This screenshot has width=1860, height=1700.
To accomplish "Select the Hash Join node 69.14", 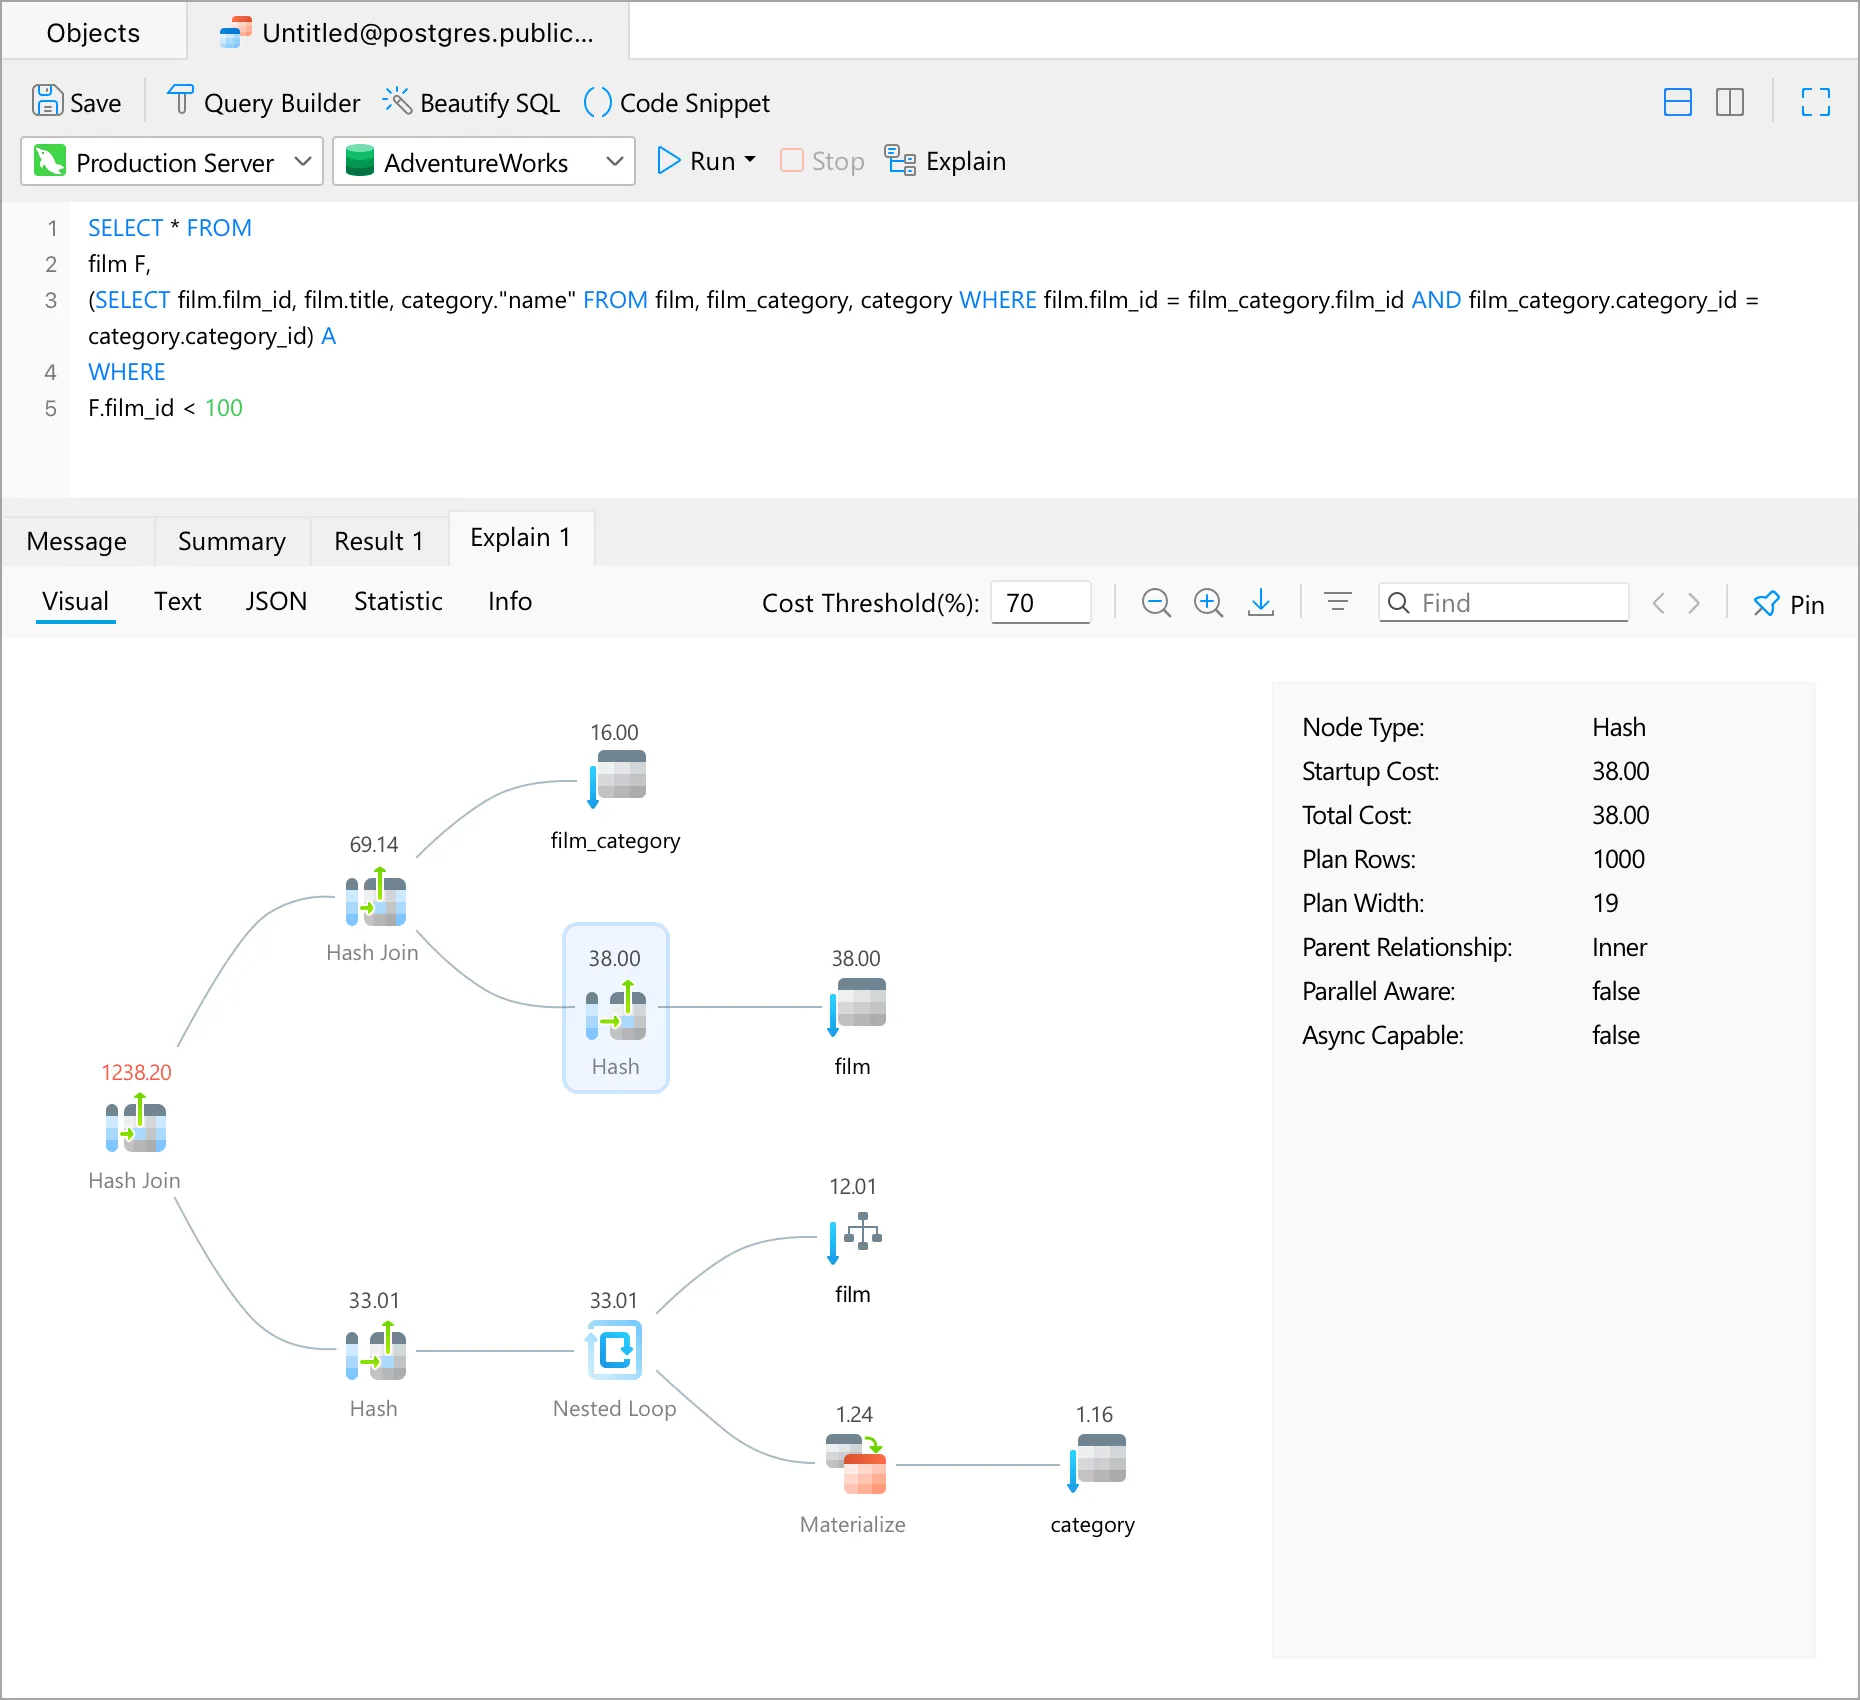I will (375, 898).
